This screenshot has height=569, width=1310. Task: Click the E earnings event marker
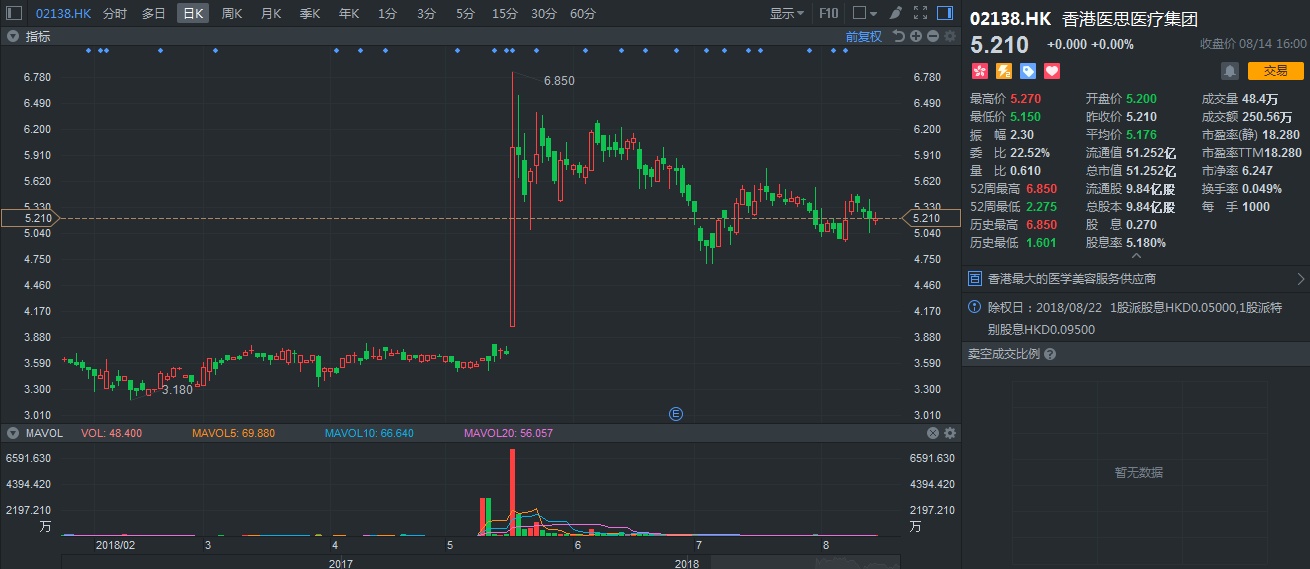675,413
